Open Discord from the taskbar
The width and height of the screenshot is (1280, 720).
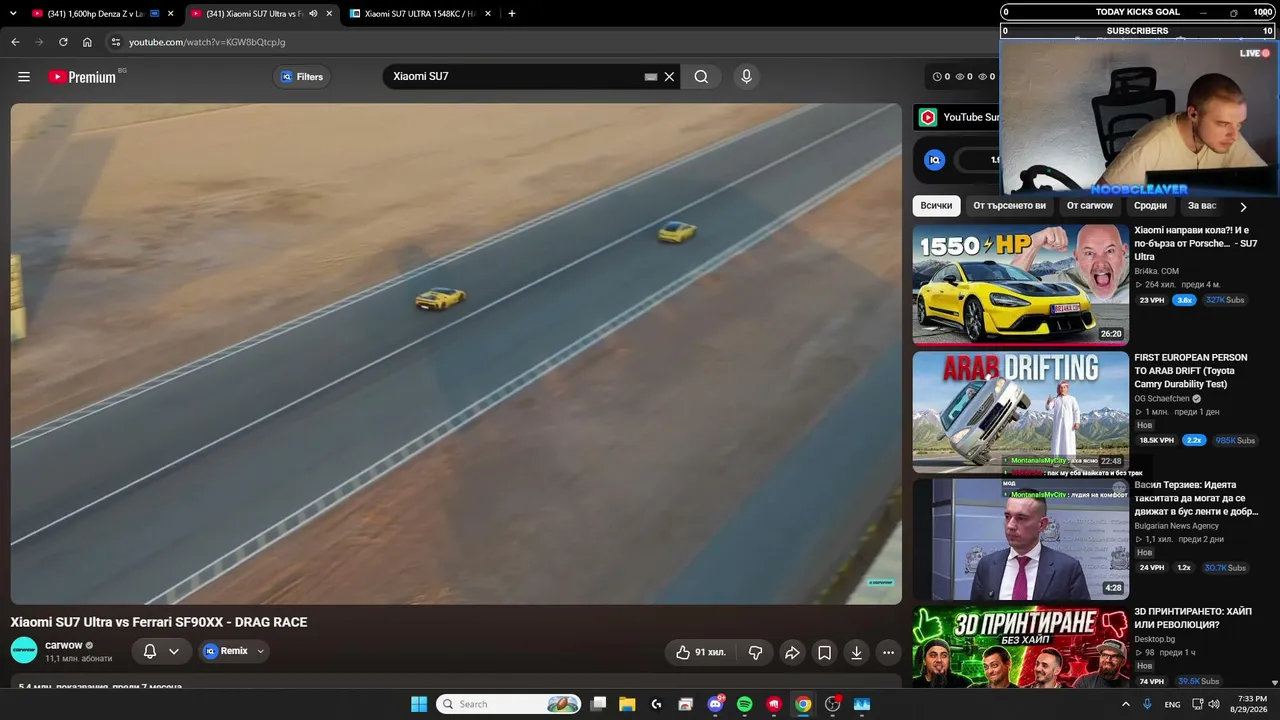(715, 704)
